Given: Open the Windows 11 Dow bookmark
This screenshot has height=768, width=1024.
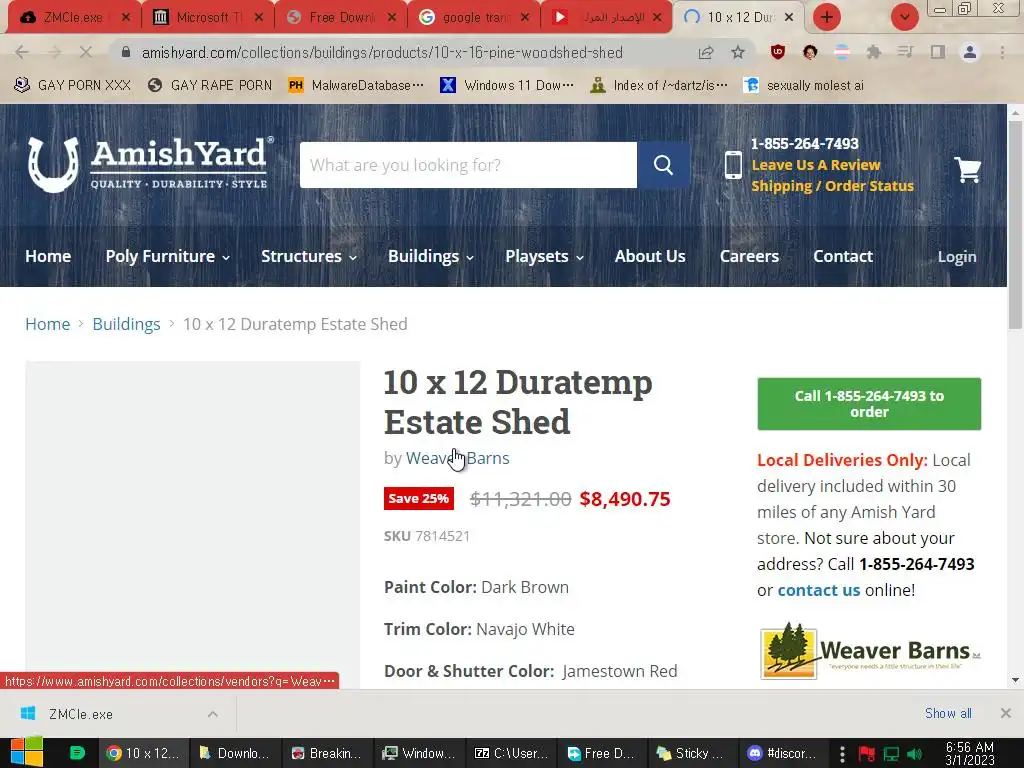Looking at the screenshot, I should point(507,86).
